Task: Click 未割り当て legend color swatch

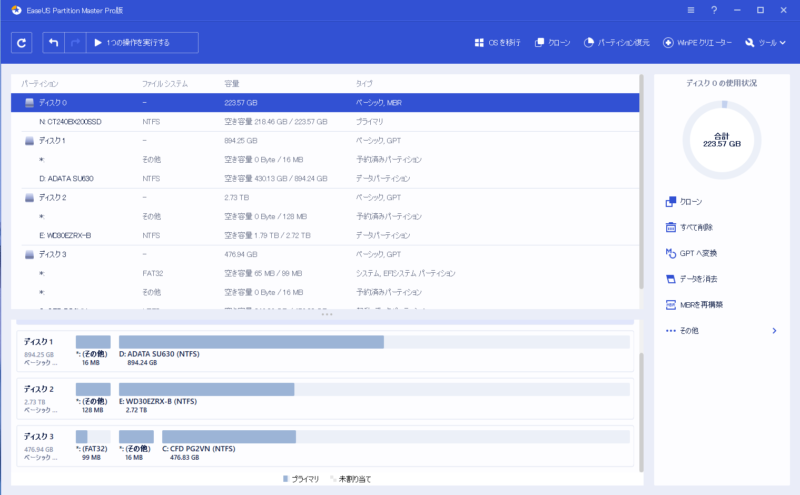Action: 333,479
